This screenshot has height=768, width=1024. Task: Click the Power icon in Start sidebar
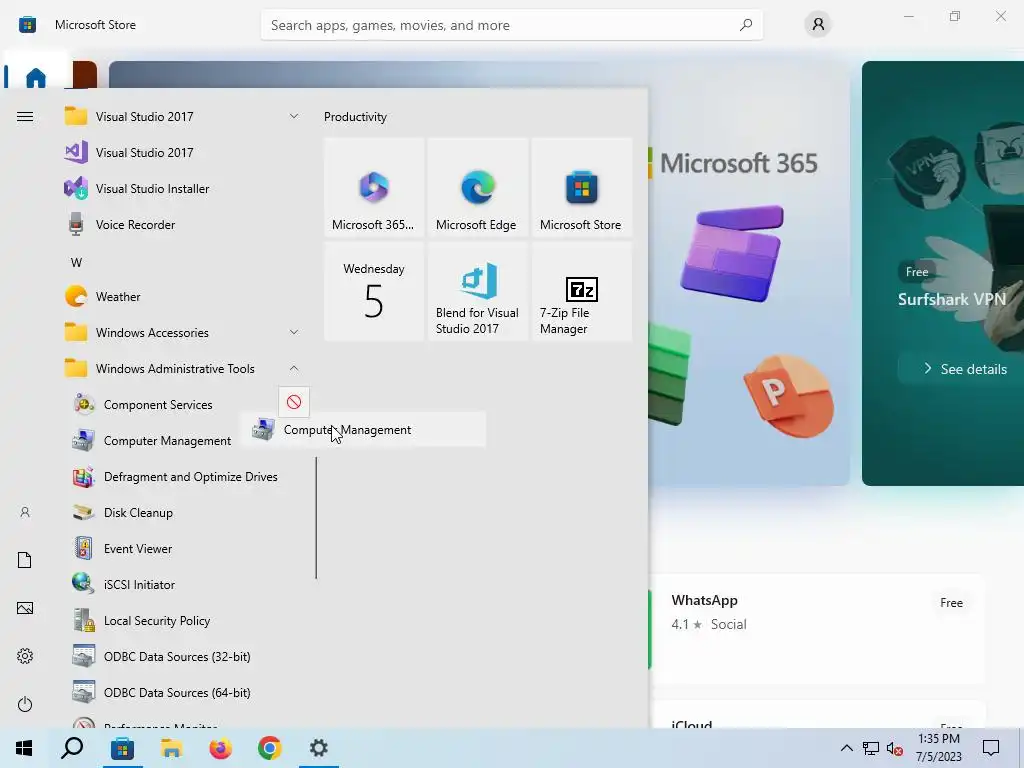(25, 705)
